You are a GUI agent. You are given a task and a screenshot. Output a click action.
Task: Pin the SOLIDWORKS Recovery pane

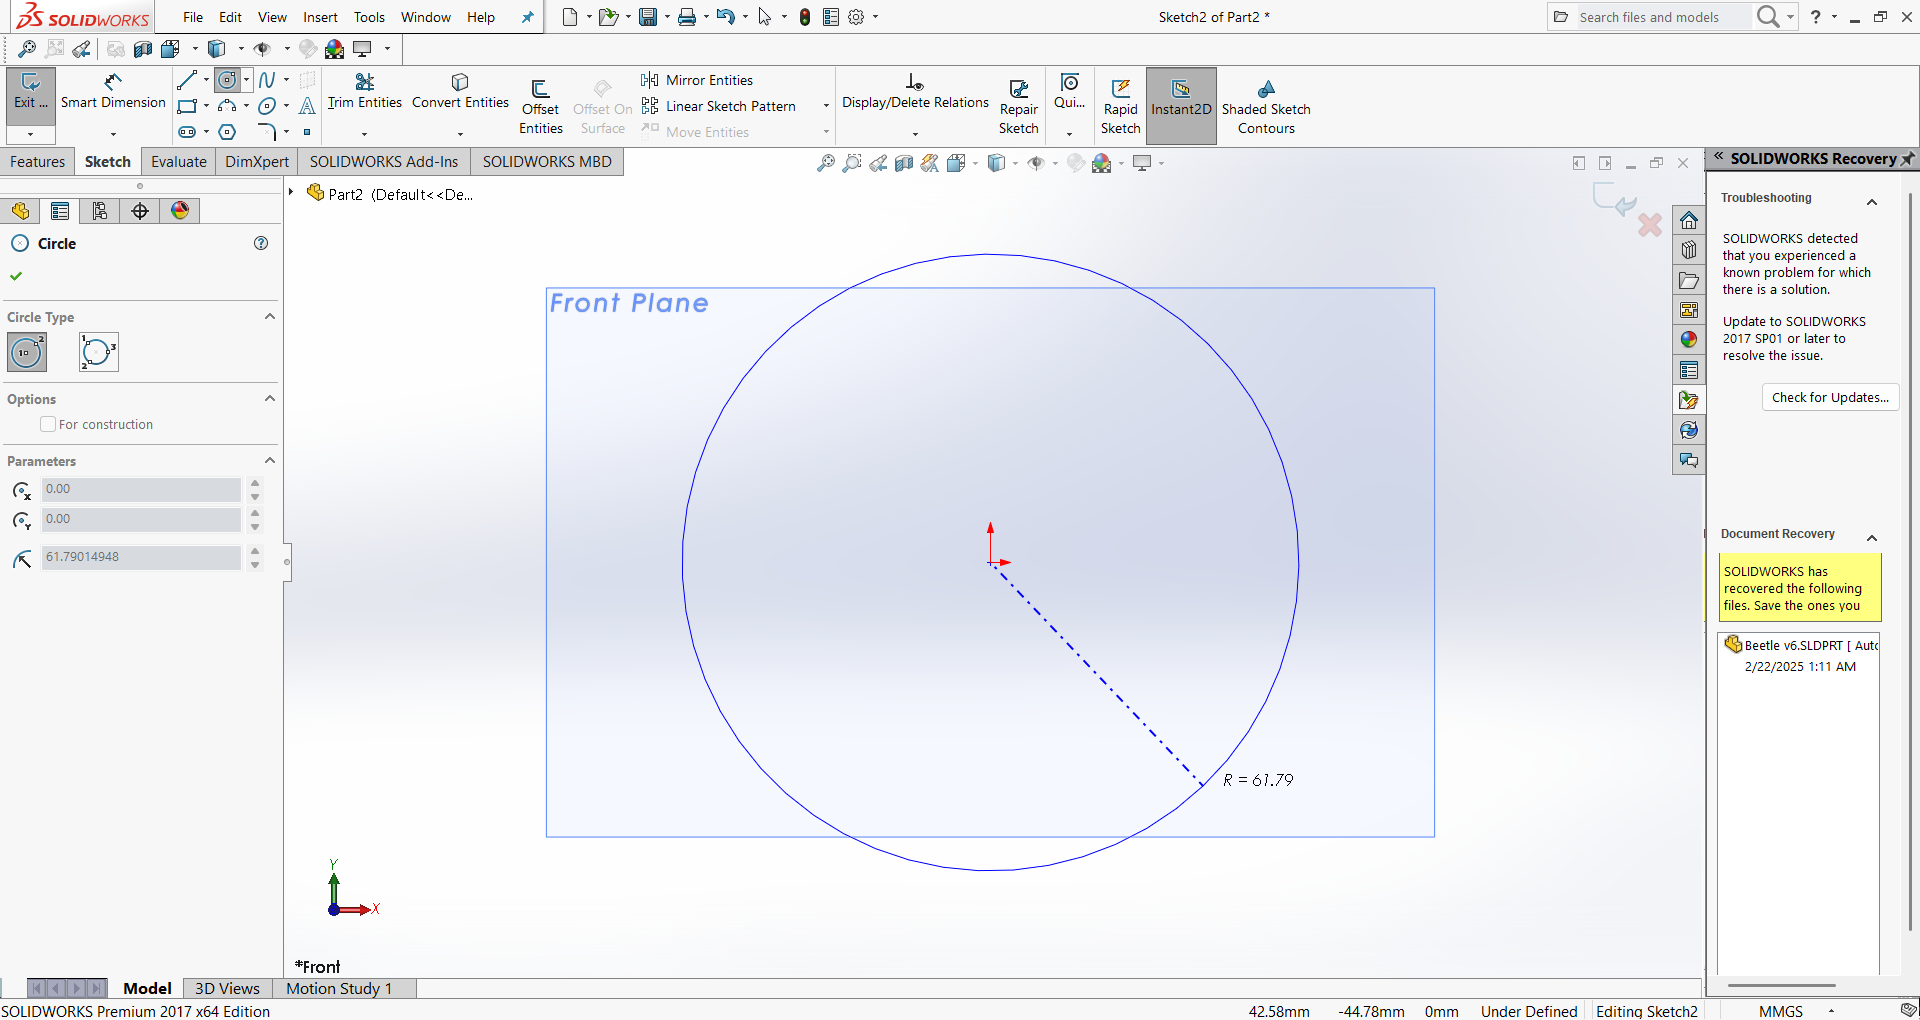1908,159
